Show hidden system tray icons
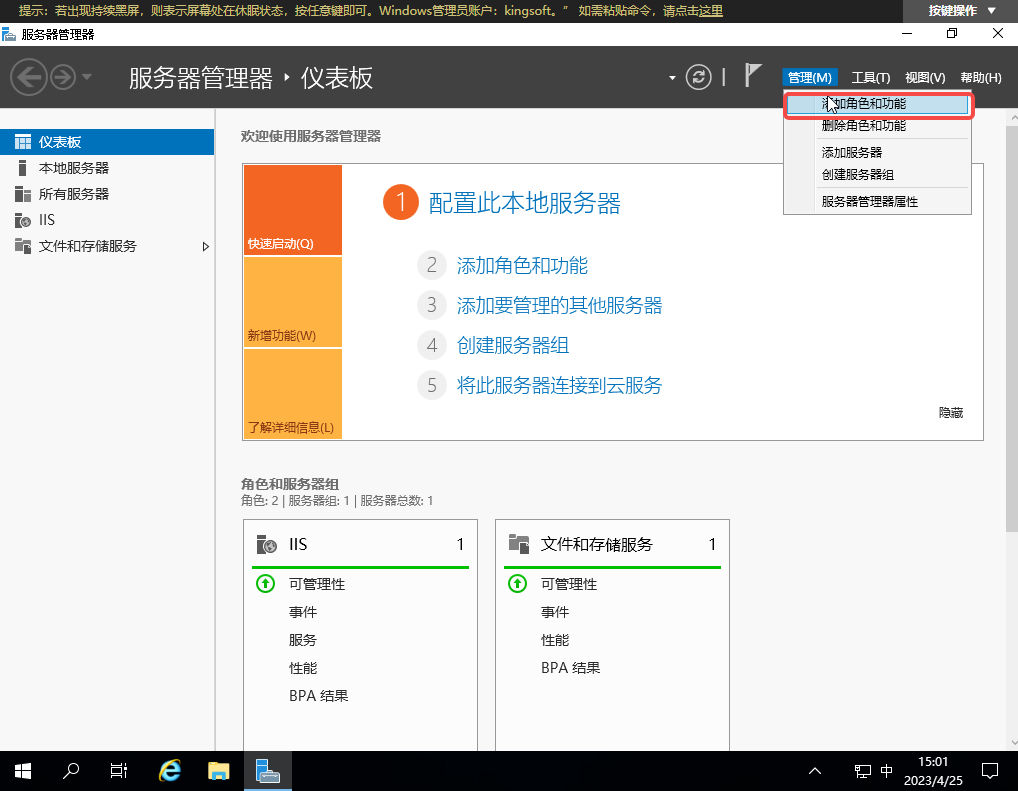1018x791 pixels. pyautogui.click(x=815, y=770)
